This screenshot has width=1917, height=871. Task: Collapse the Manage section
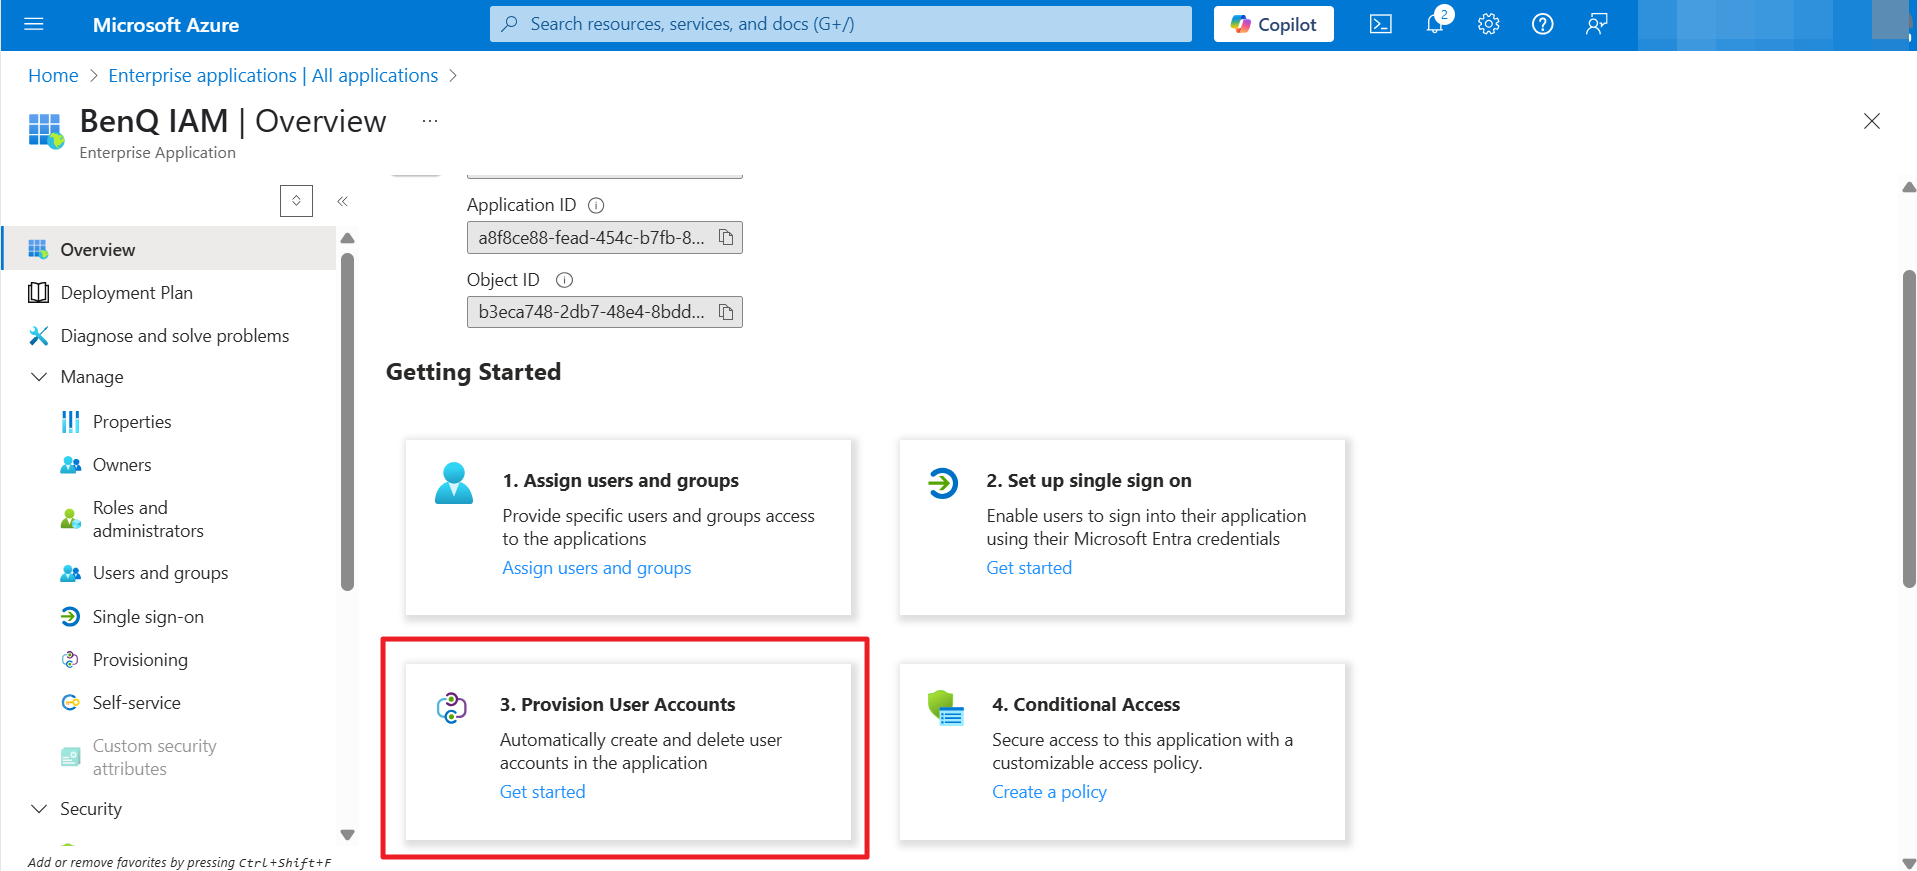click(x=40, y=377)
